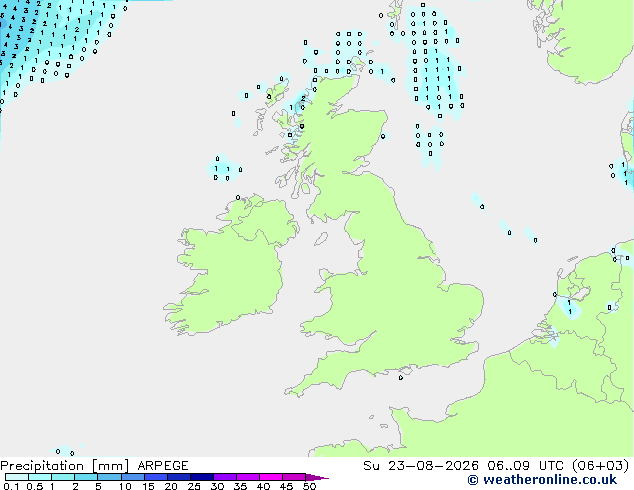
Task: Click the '0.1' legend scale label
Action: coord(11,486)
